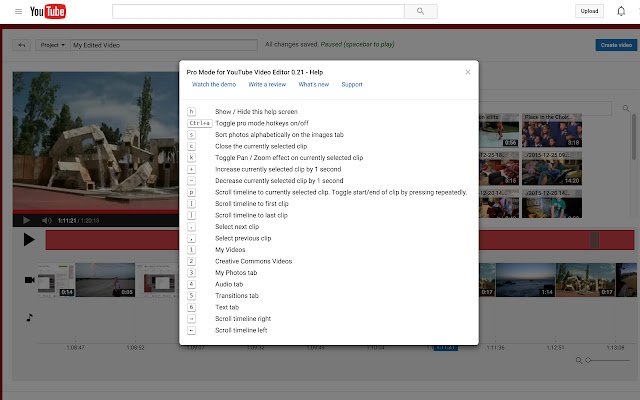Click the 'h' hotkey key icon

pyautogui.click(x=191, y=111)
